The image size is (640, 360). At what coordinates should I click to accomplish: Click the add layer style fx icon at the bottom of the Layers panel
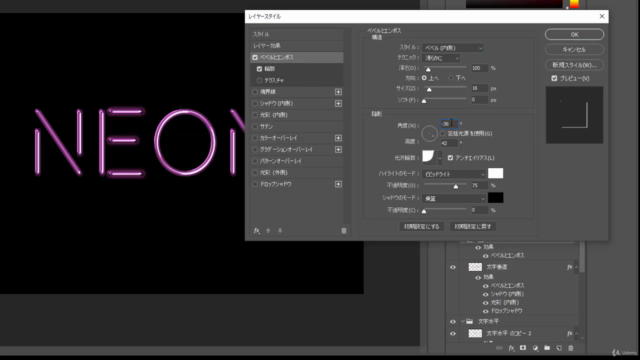[511, 348]
